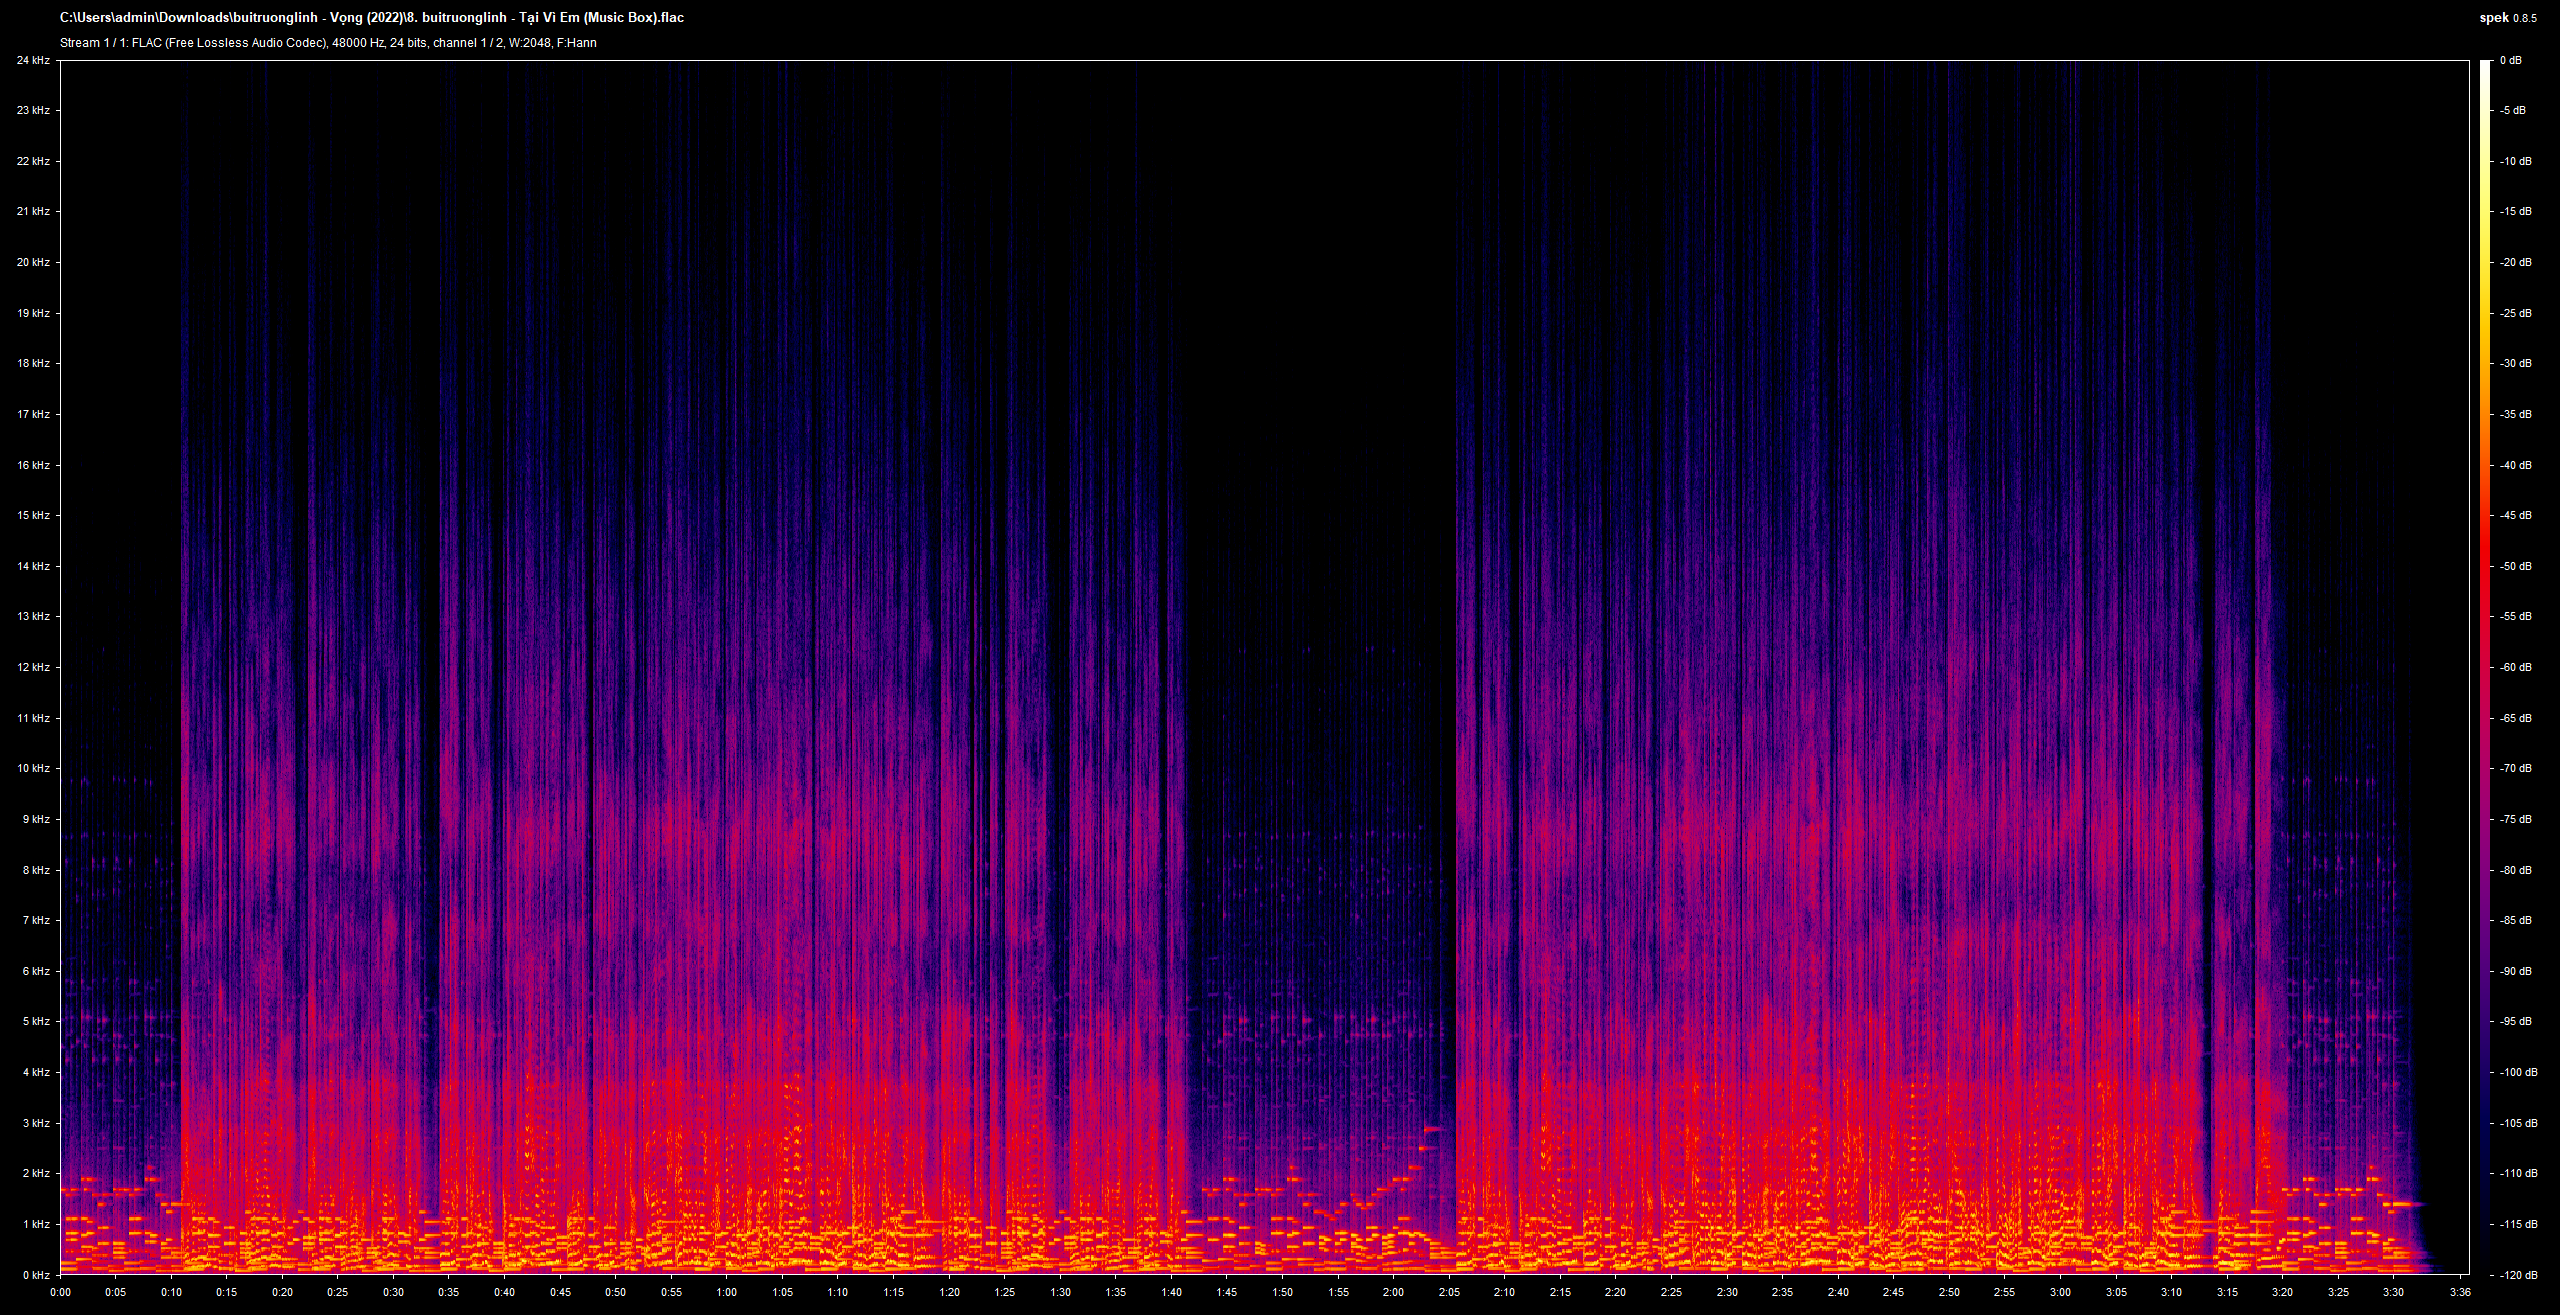
Task: Click the 0 dB label on the color scale
Action: (2511, 60)
